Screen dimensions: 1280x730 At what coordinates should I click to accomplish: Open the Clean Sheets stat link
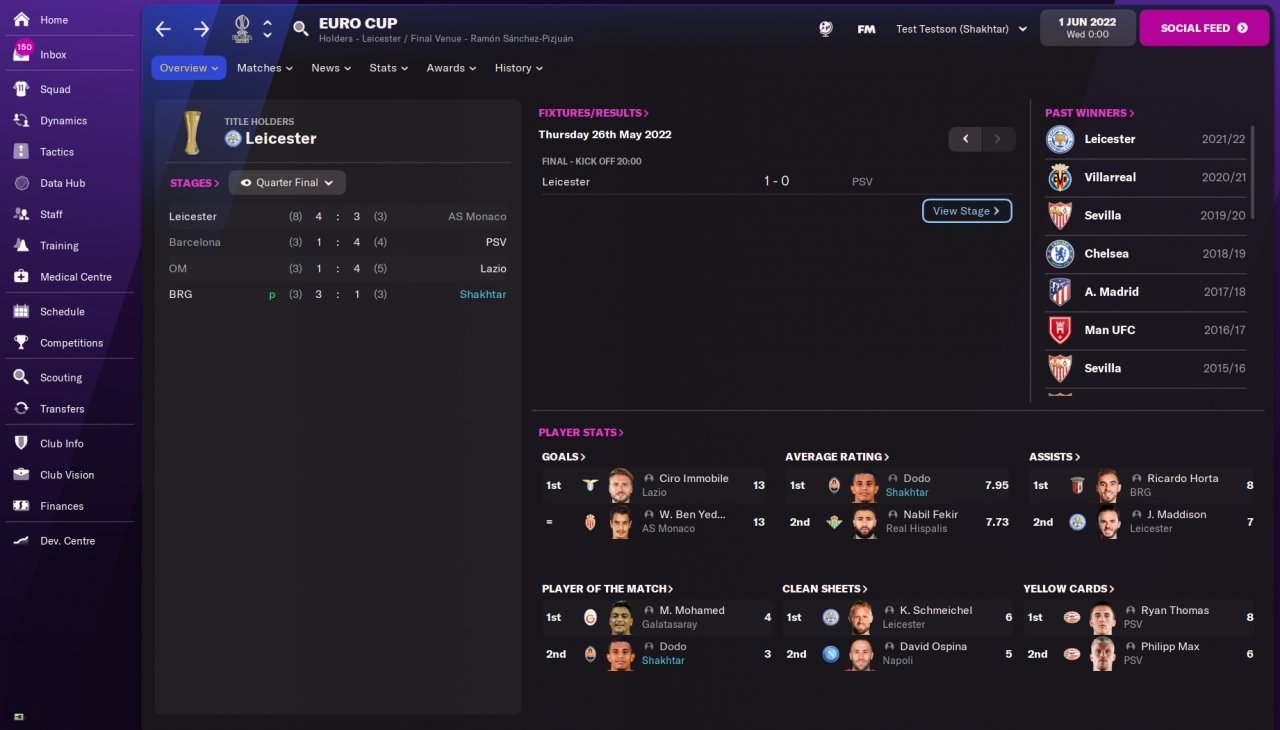click(x=825, y=588)
